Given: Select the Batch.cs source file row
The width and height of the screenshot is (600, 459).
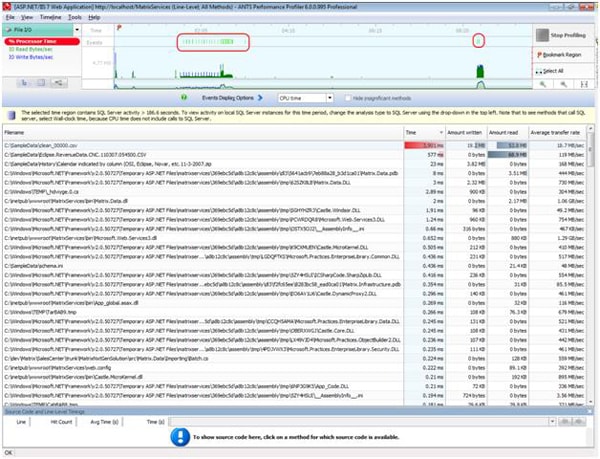Looking at the screenshot, I should click(294, 359).
